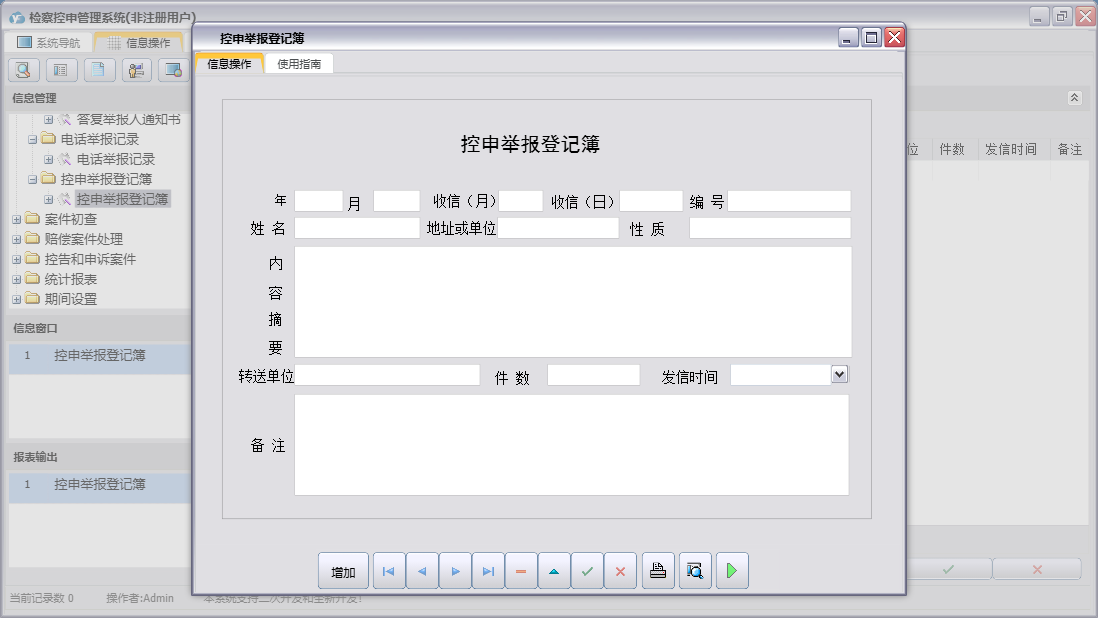Click the 内容摘要 text area

573,302
